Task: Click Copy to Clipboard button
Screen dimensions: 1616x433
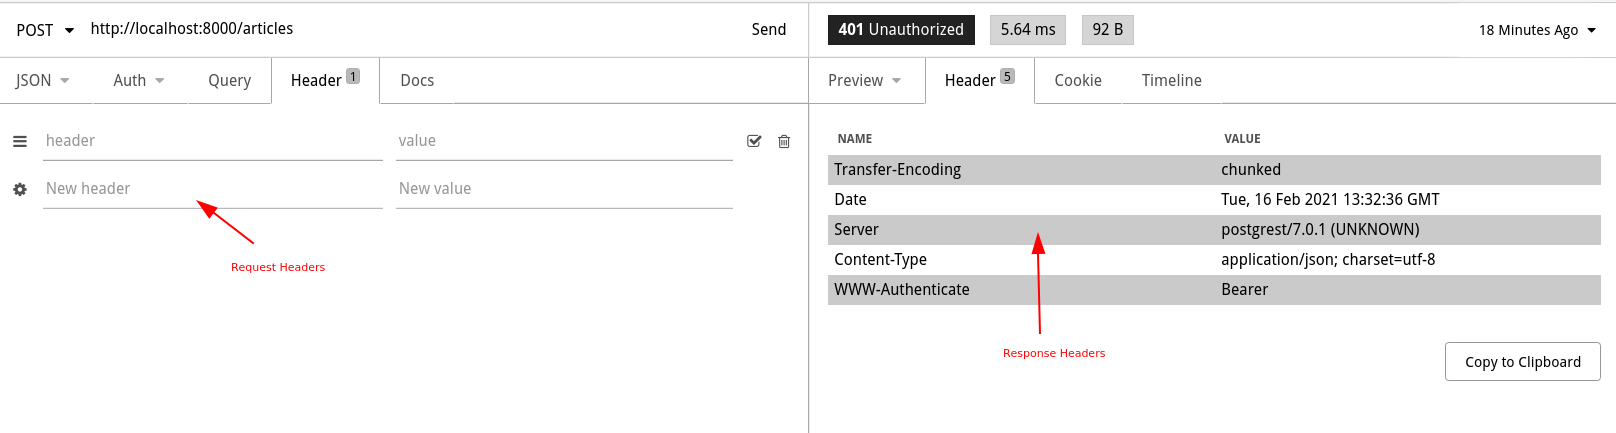Action: point(1522,362)
